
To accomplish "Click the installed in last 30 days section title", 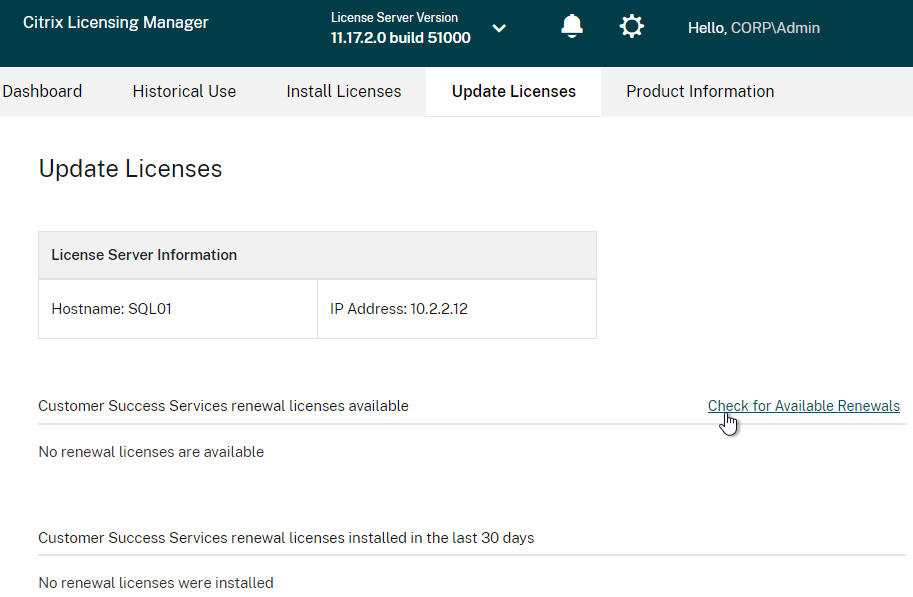I will [286, 538].
